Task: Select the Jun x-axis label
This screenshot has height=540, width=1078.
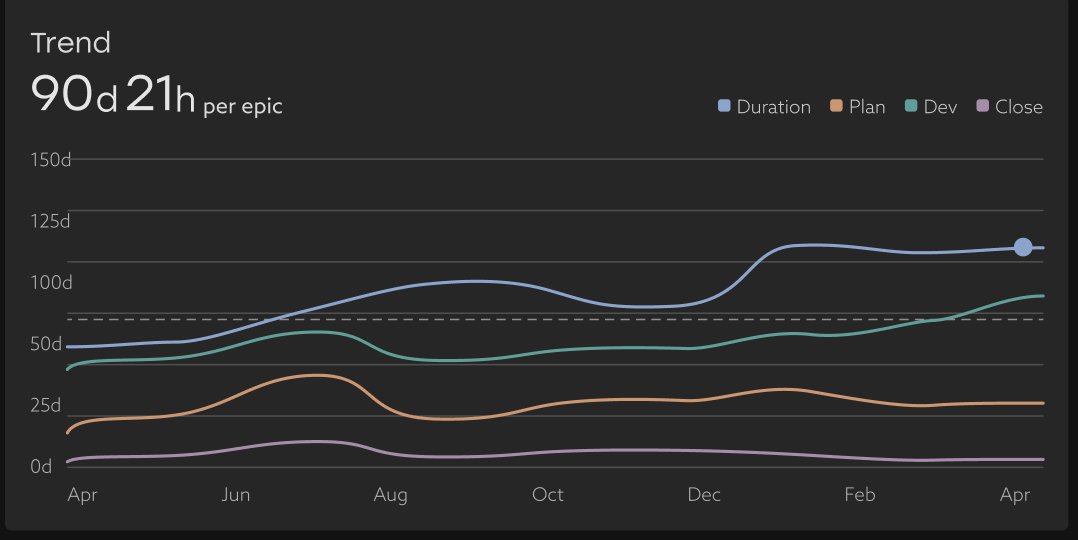Action: 236,495
